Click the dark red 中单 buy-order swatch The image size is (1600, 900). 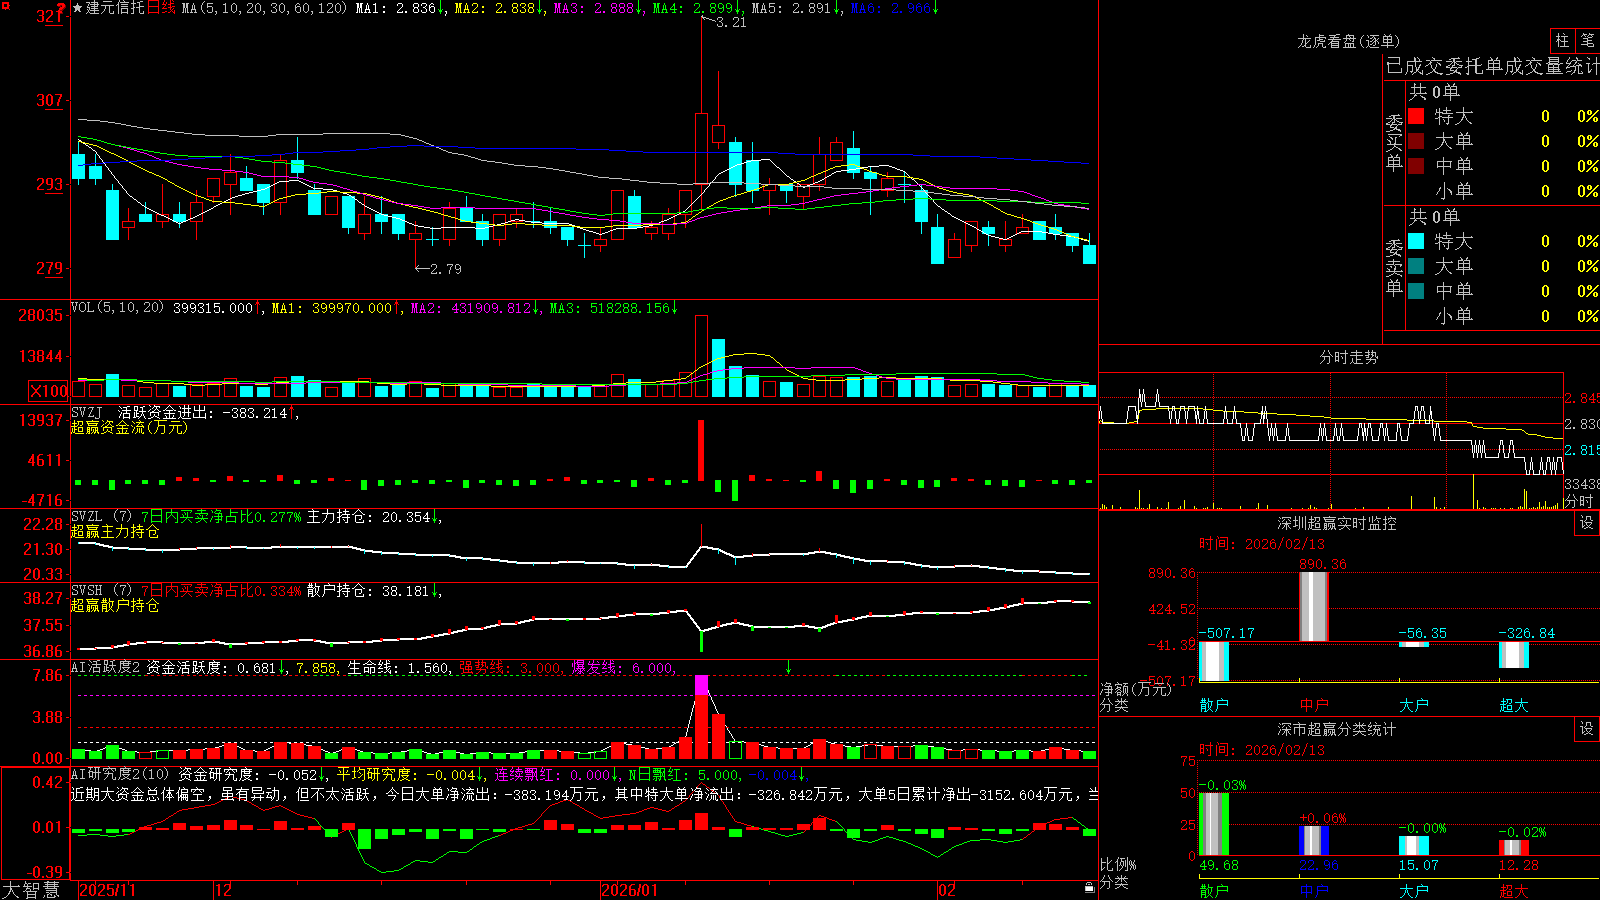pyautogui.click(x=1416, y=165)
